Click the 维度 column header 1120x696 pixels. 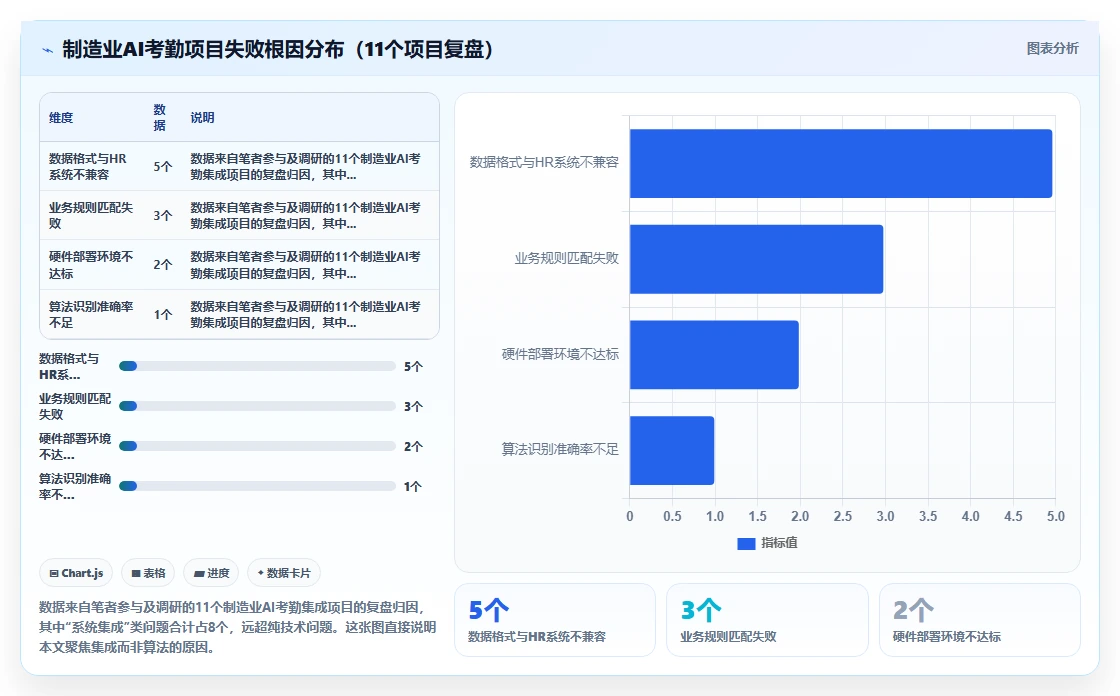tap(61, 118)
